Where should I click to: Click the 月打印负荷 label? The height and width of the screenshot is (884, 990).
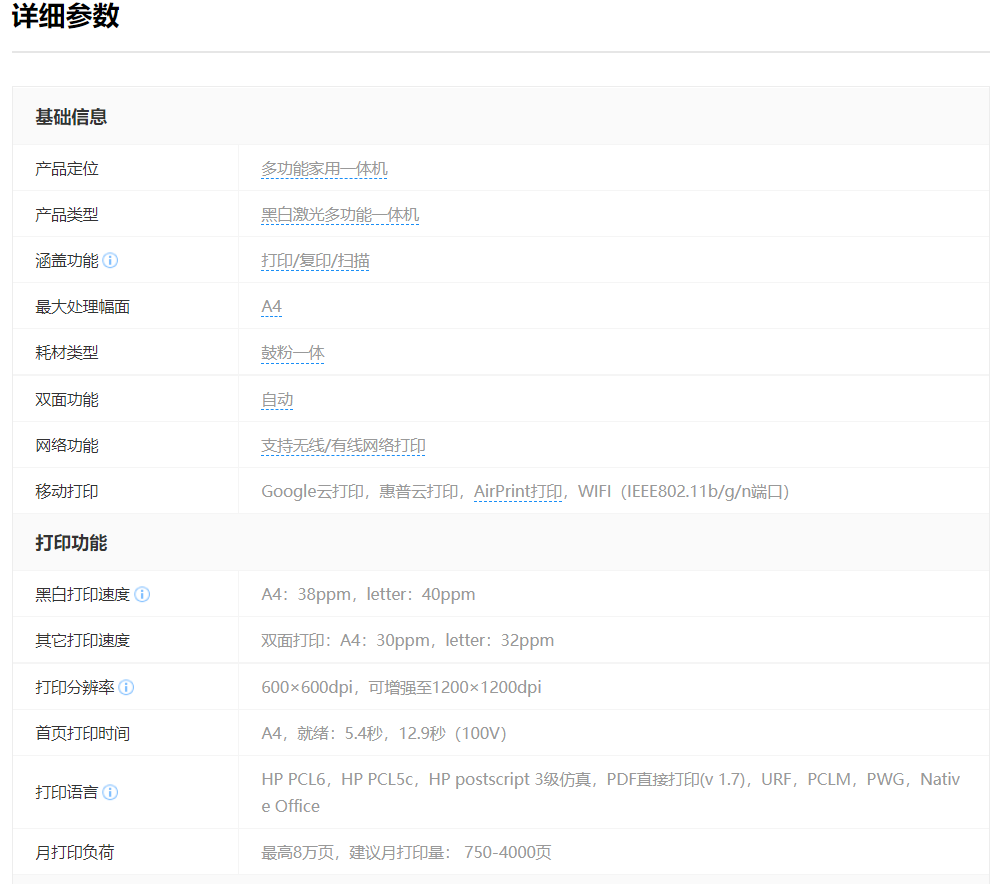(75, 852)
